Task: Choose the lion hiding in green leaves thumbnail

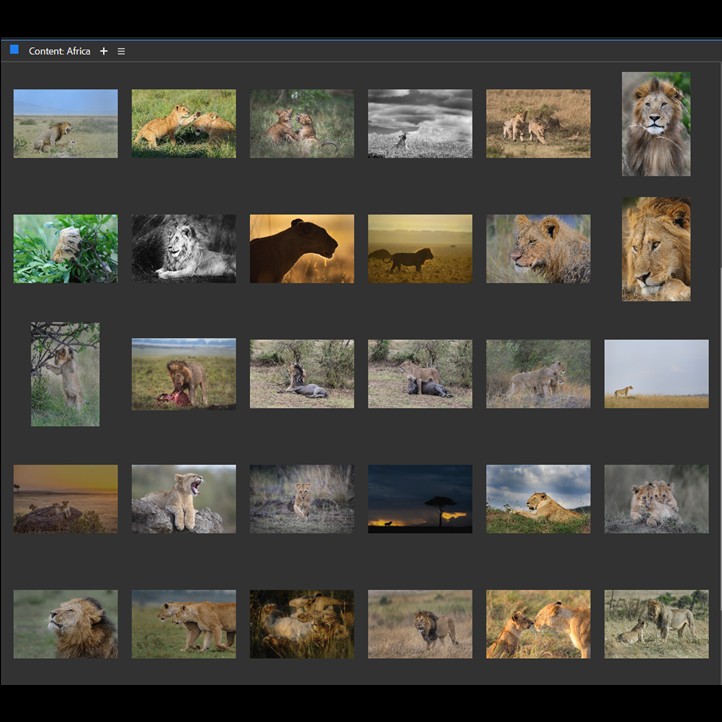Action: pos(65,248)
